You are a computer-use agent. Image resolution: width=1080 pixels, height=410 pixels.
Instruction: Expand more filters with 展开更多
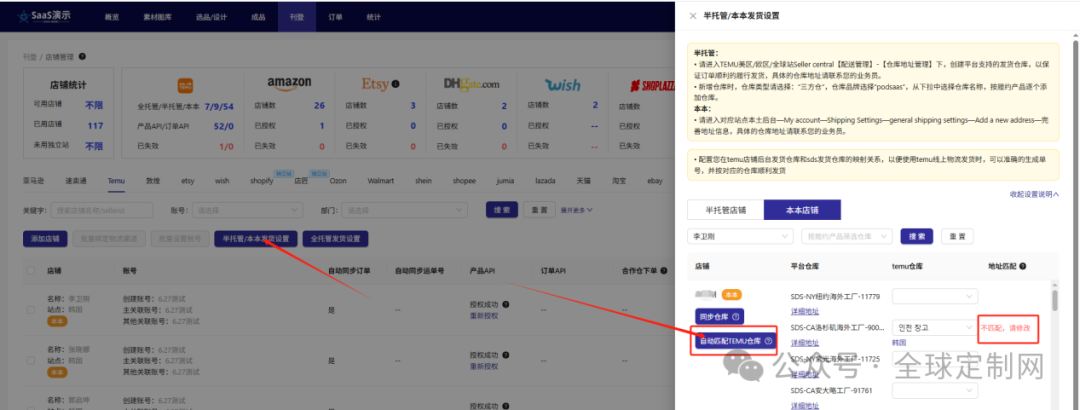click(x=577, y=209)
